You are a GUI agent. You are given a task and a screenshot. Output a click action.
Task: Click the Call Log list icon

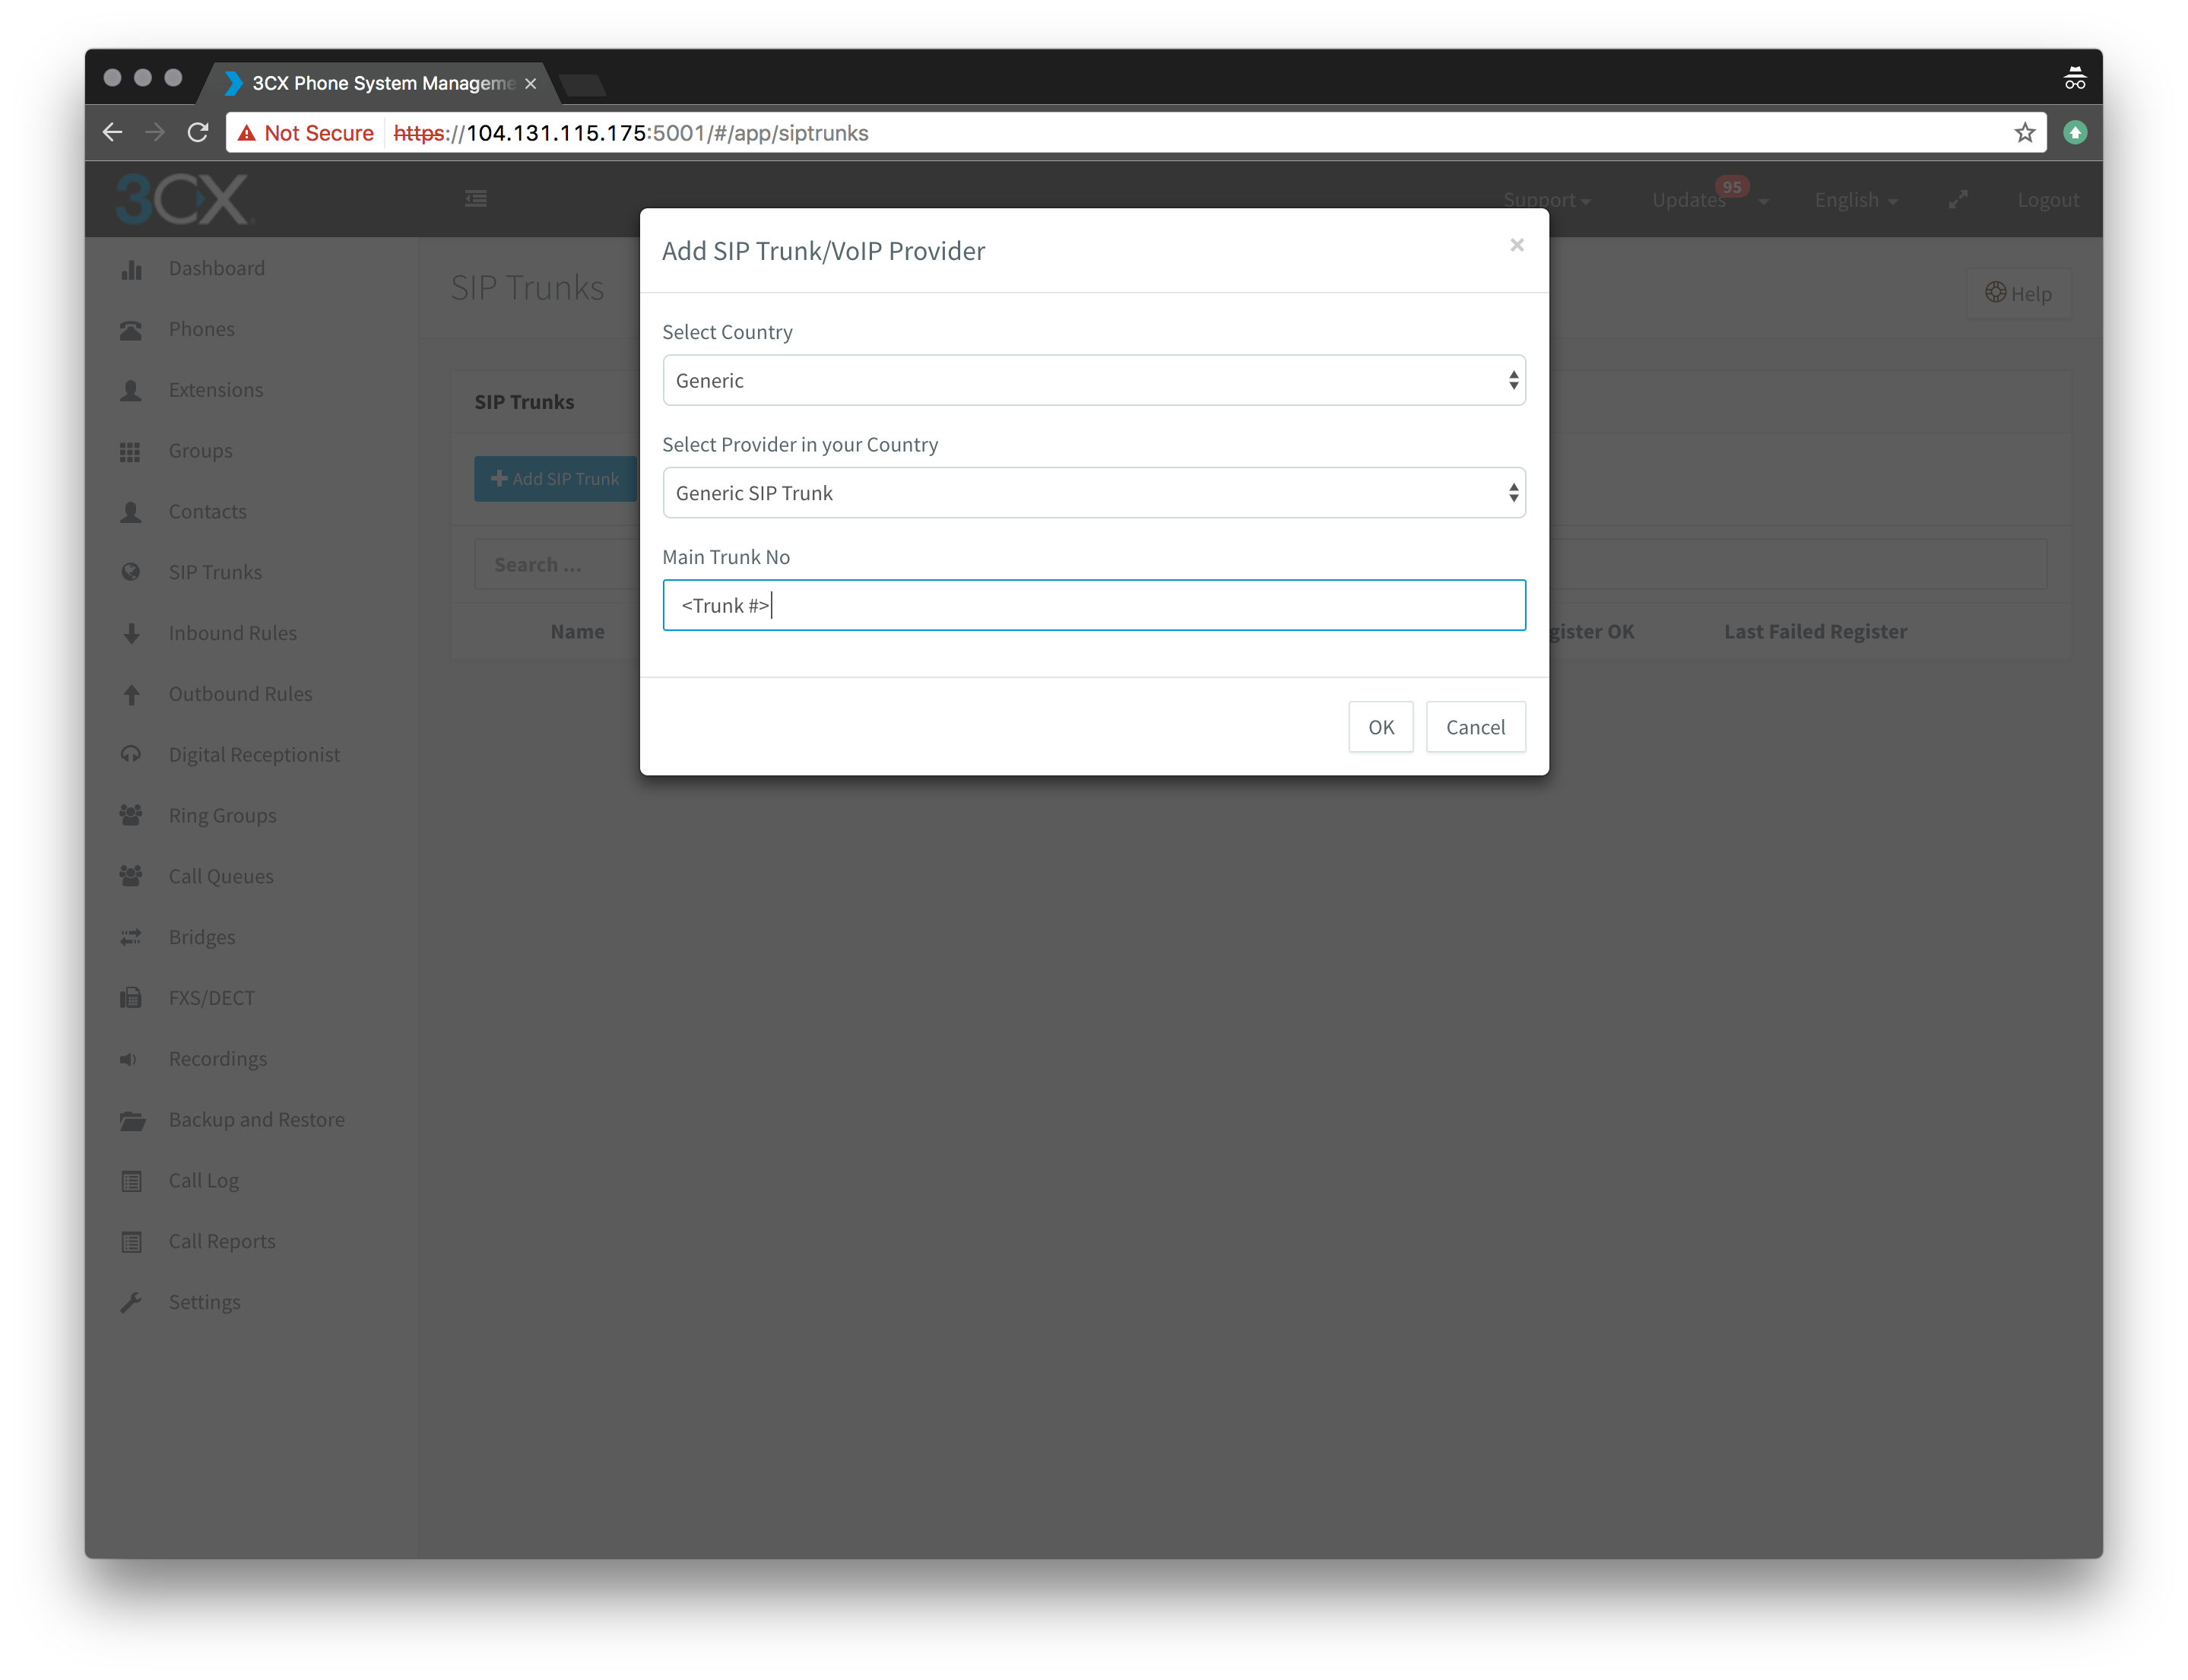(x=131, y=1182)
